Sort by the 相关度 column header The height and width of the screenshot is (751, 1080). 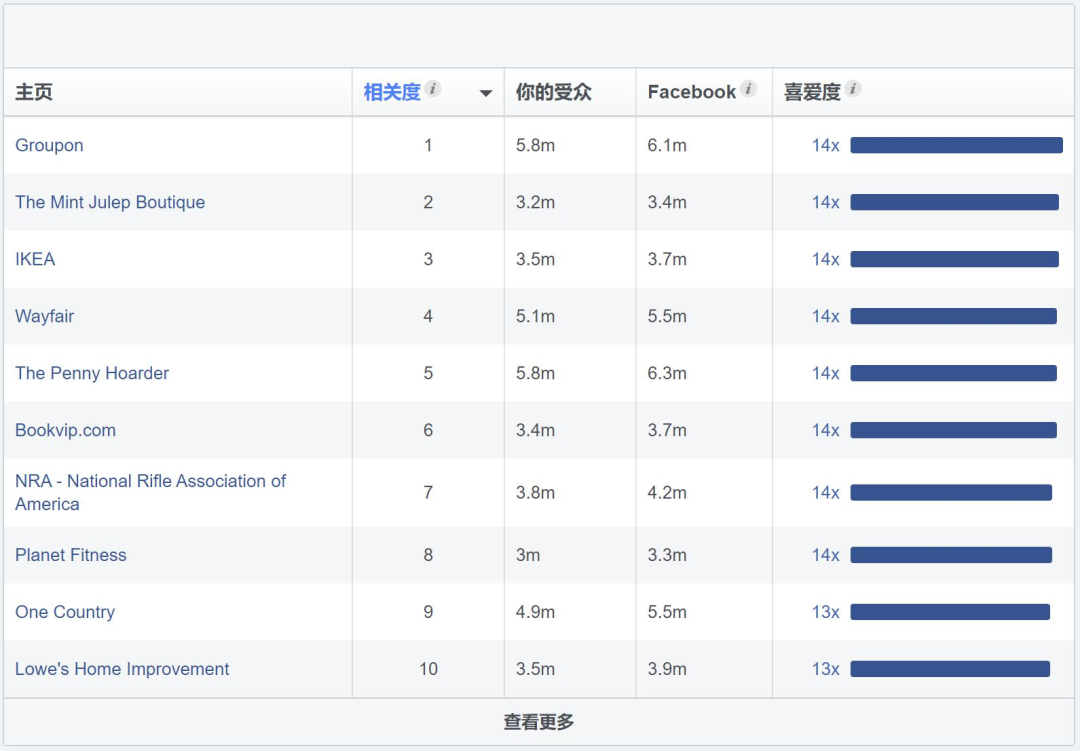click(392, 92)
